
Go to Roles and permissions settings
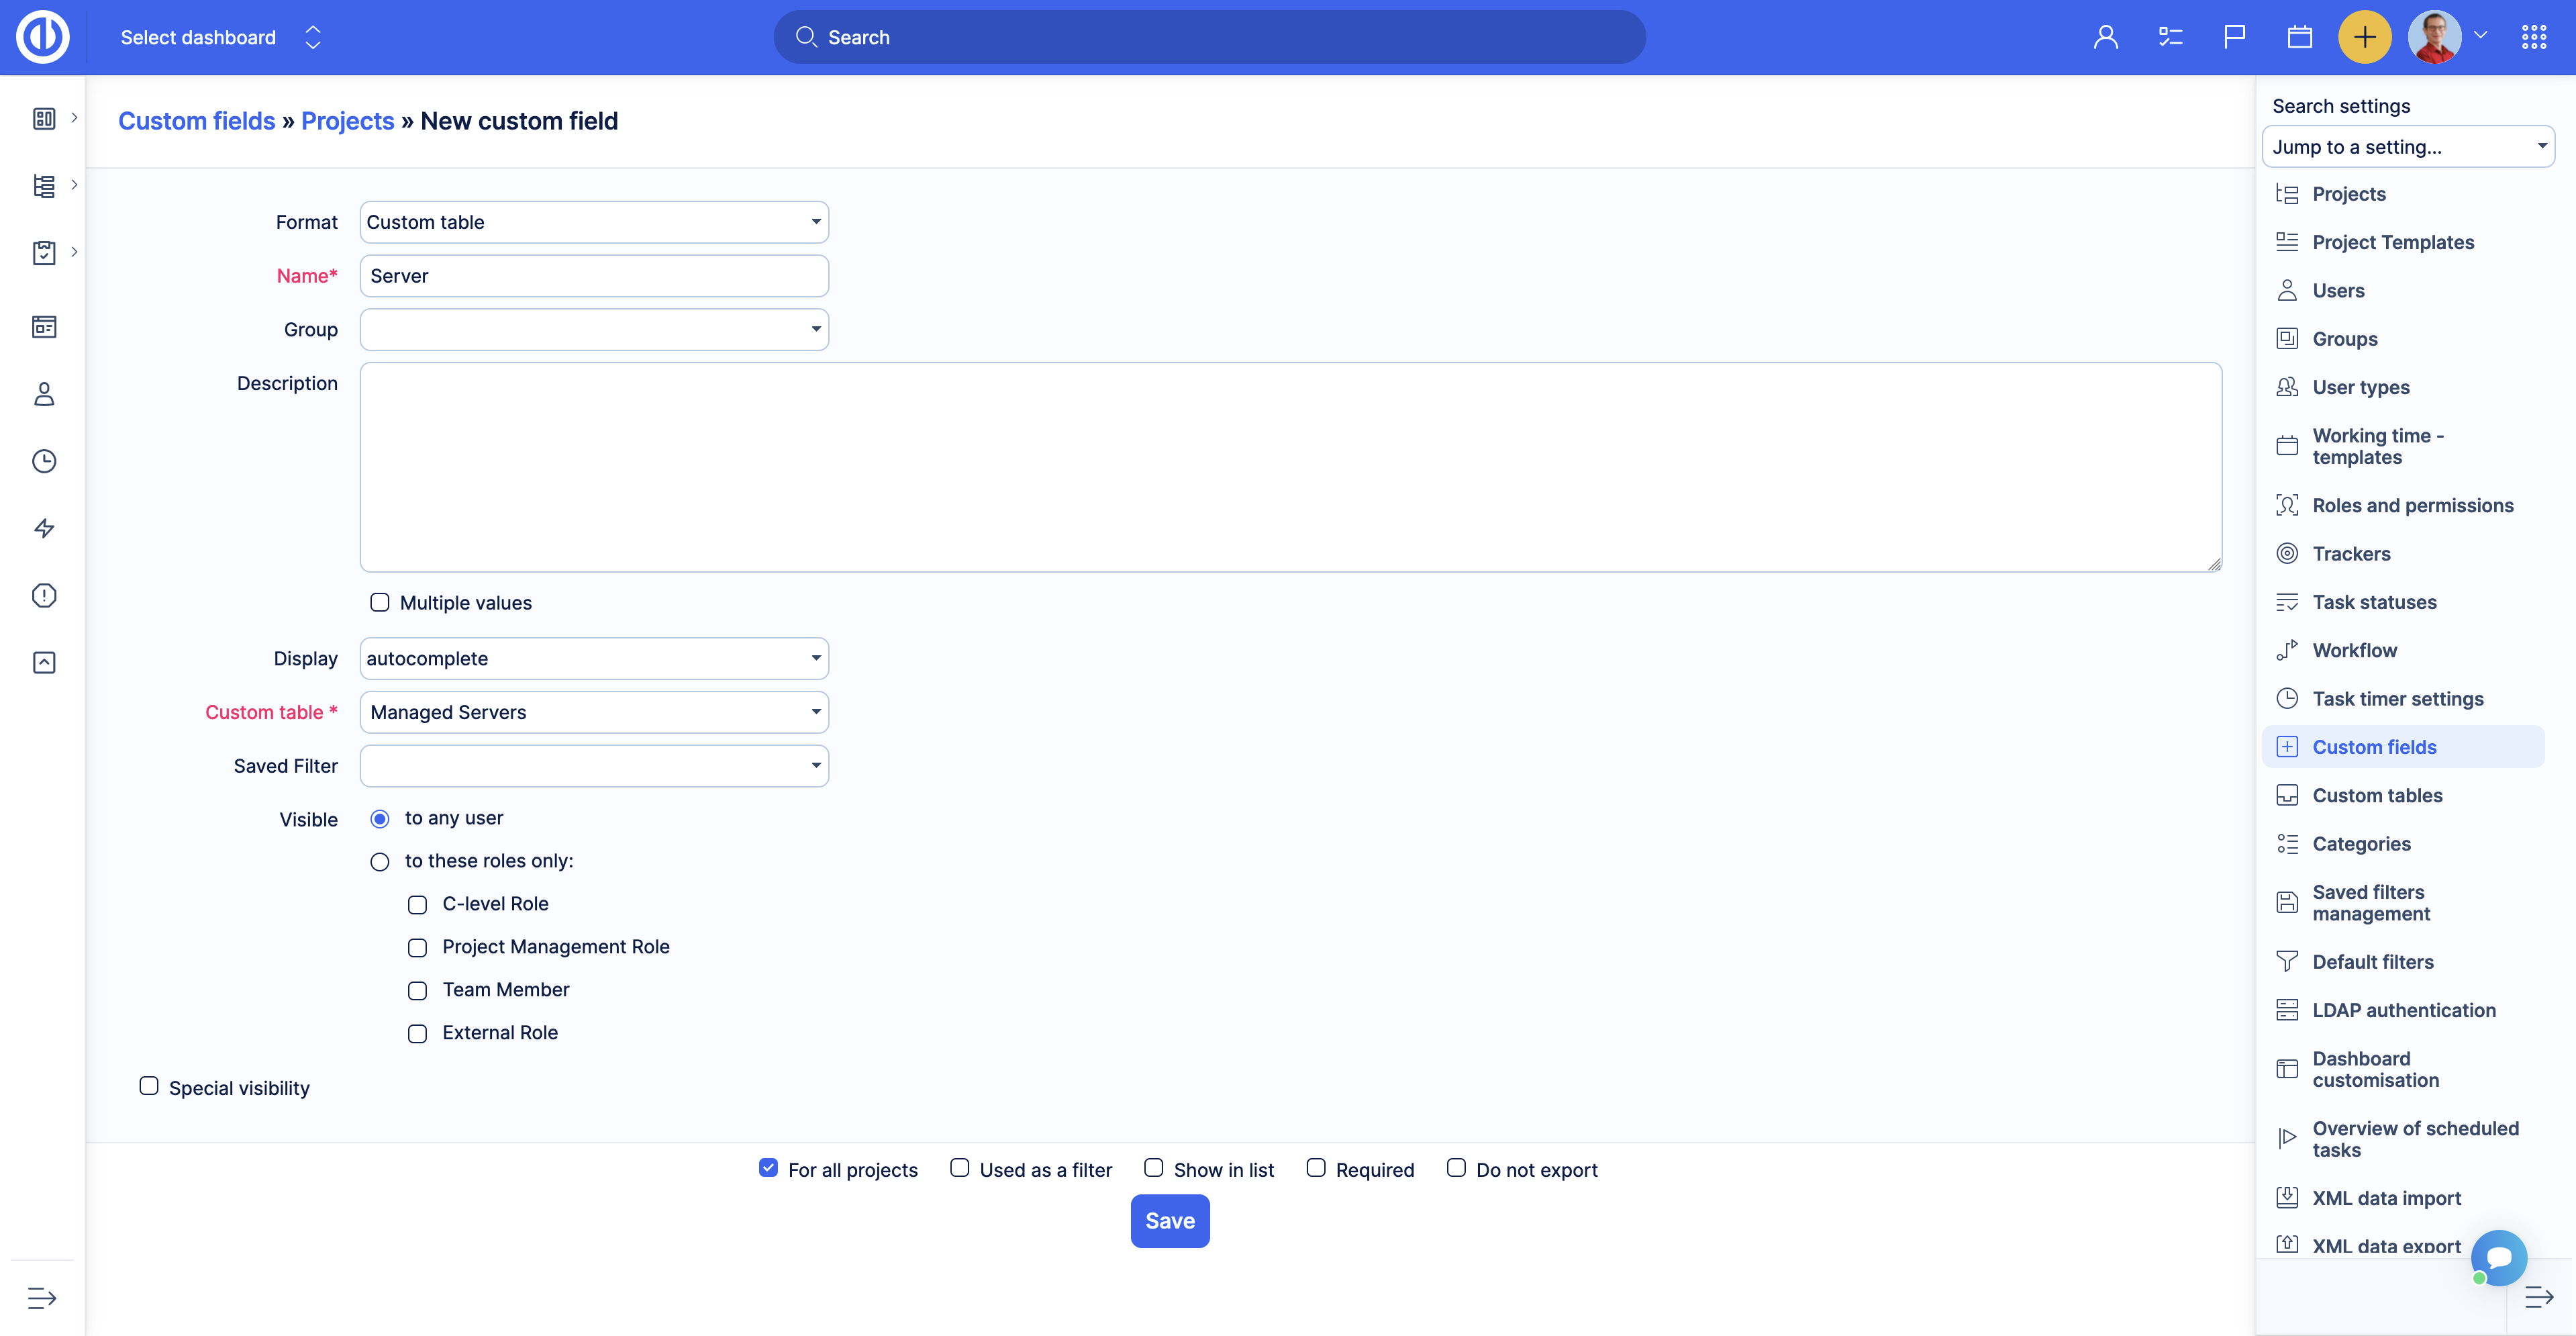pos(2412,506)
